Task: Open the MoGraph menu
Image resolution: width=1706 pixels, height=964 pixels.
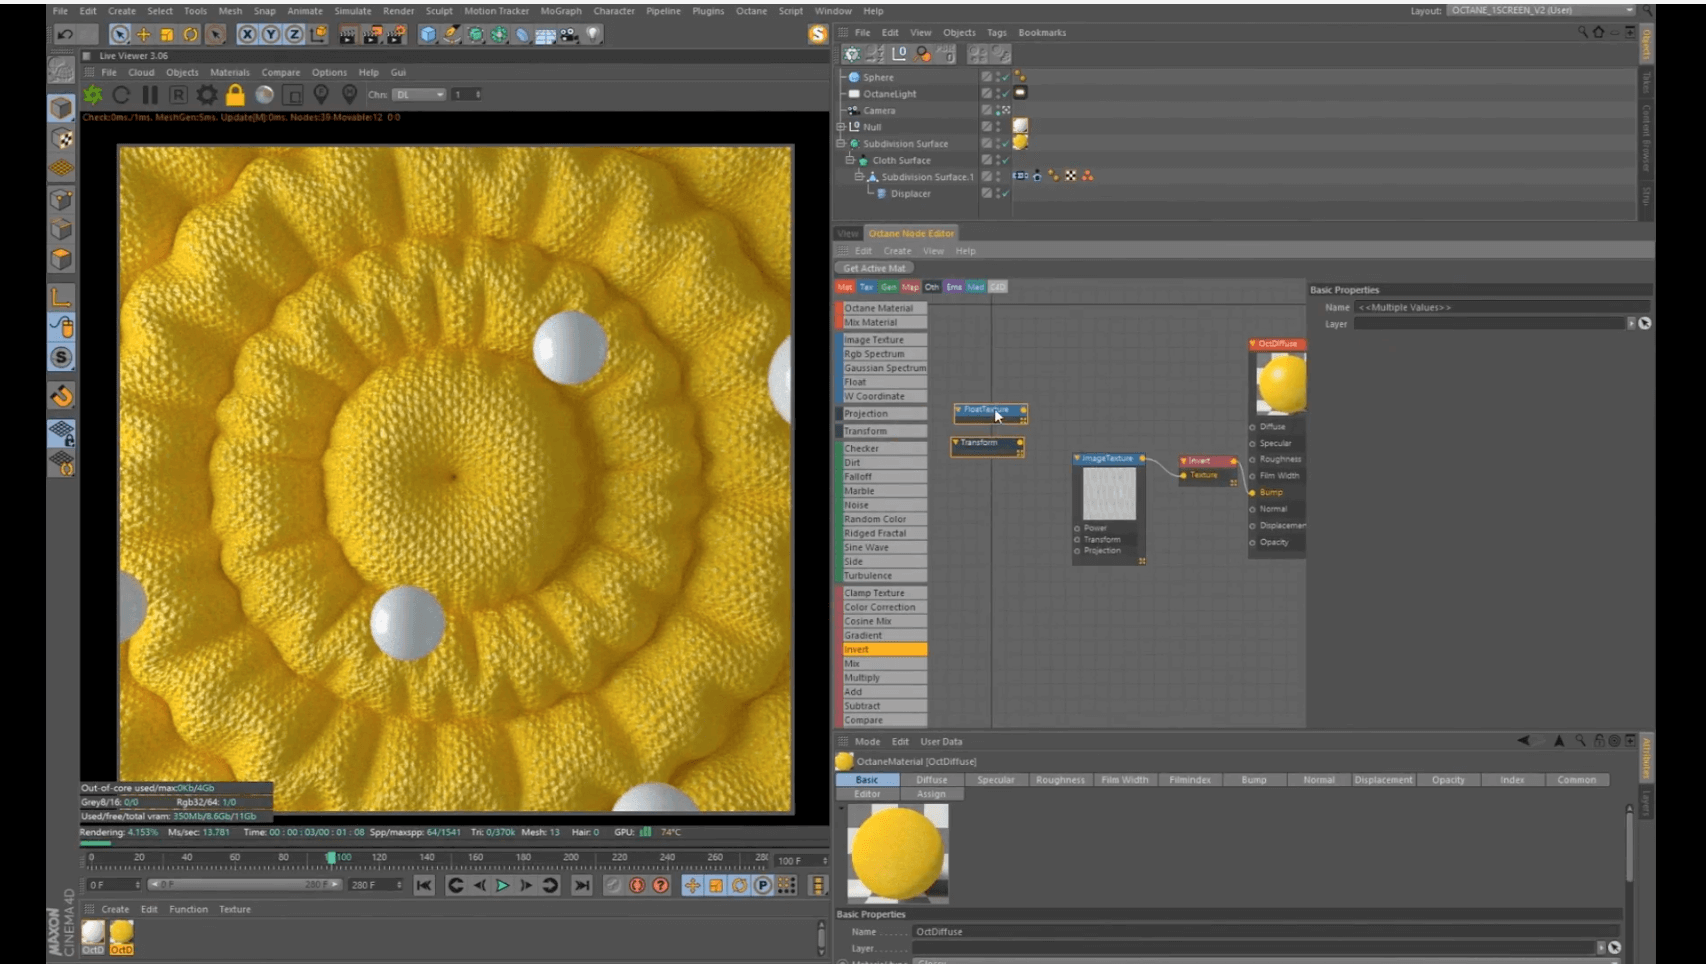Action: point(560,11)
